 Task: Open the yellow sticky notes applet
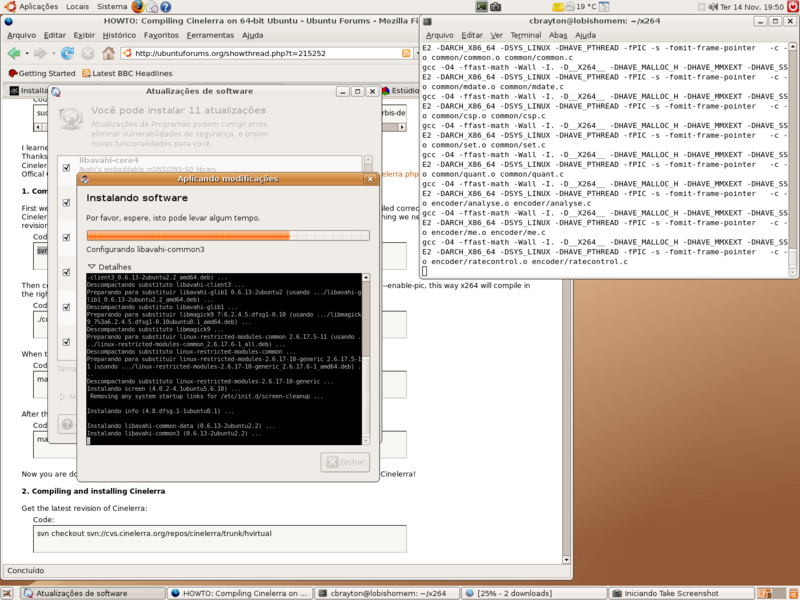[x=558, y=7]
